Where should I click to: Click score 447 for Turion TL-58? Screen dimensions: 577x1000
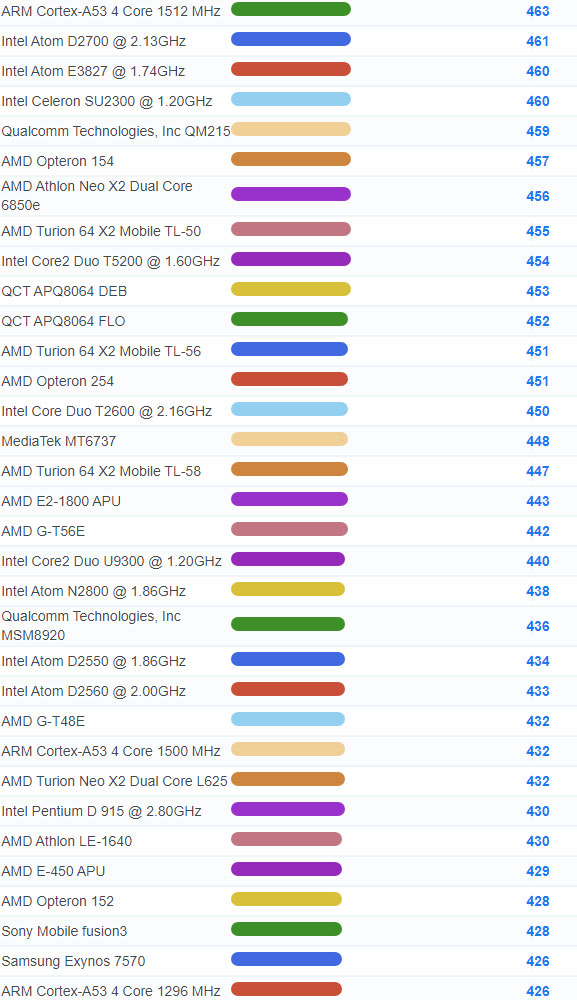[x=537, y=471]
